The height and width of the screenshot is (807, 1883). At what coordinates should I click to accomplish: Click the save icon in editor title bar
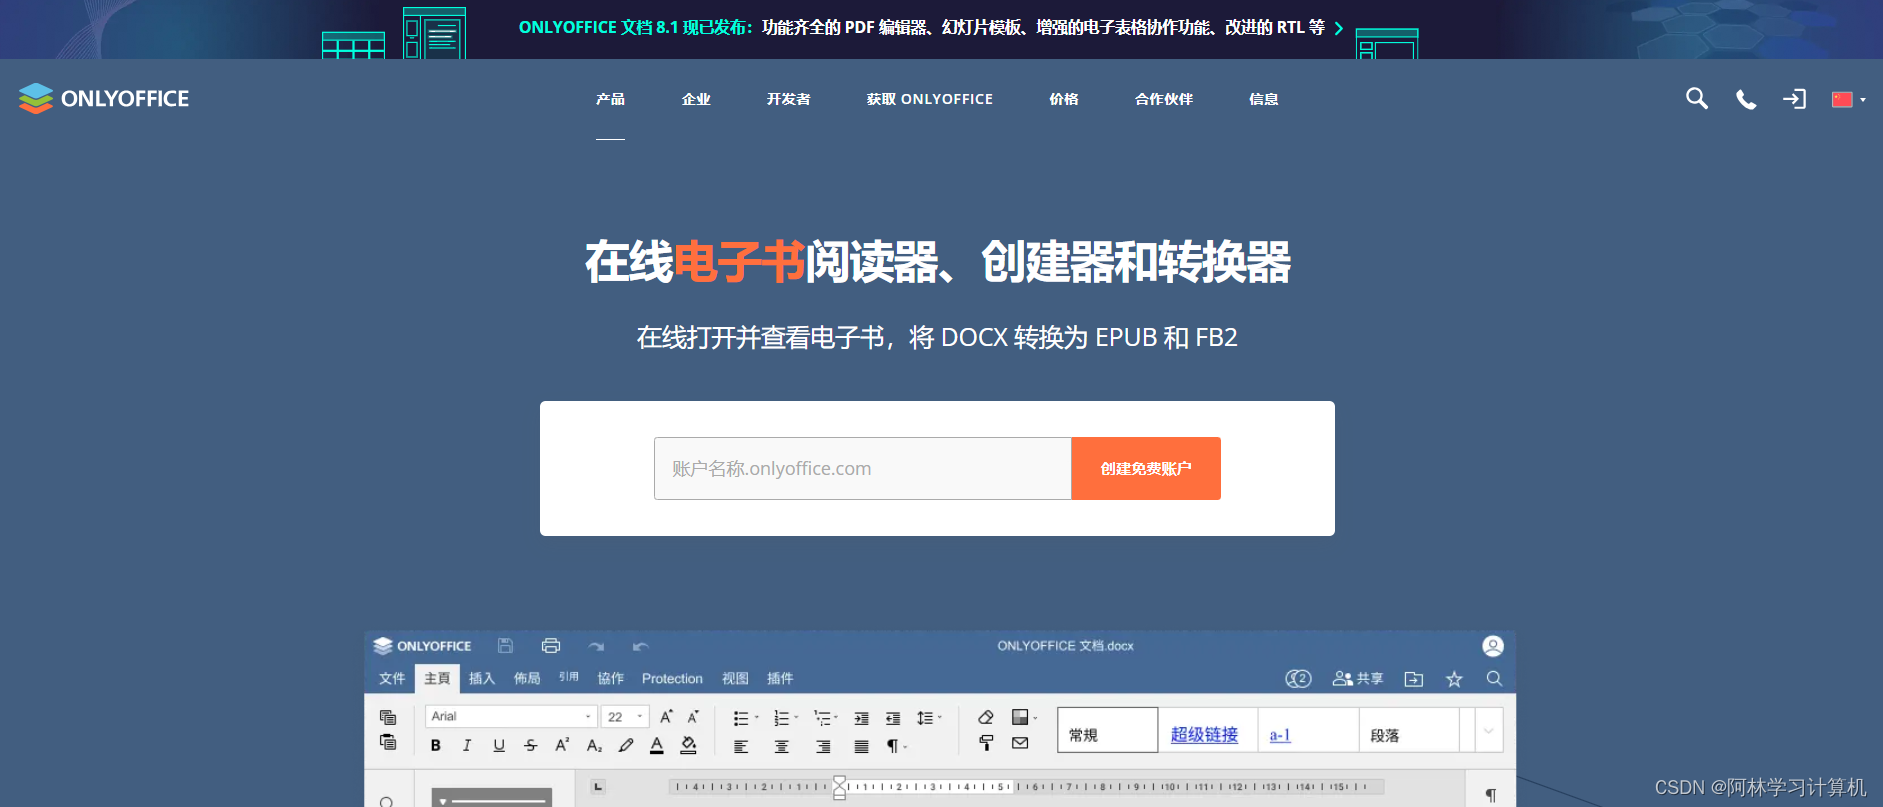pos(505,646)
